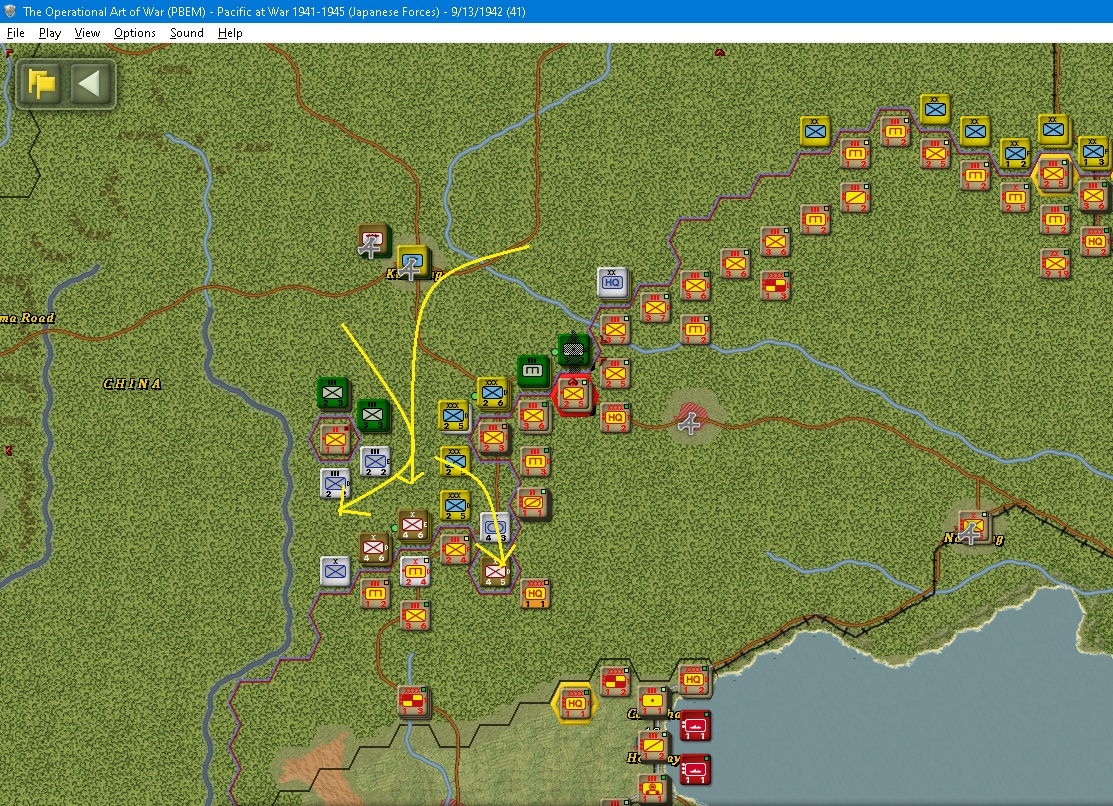The height and width of the screenshot is (806, 1113).
Task: Click the app icon in title bar
Action: point(10,11)
